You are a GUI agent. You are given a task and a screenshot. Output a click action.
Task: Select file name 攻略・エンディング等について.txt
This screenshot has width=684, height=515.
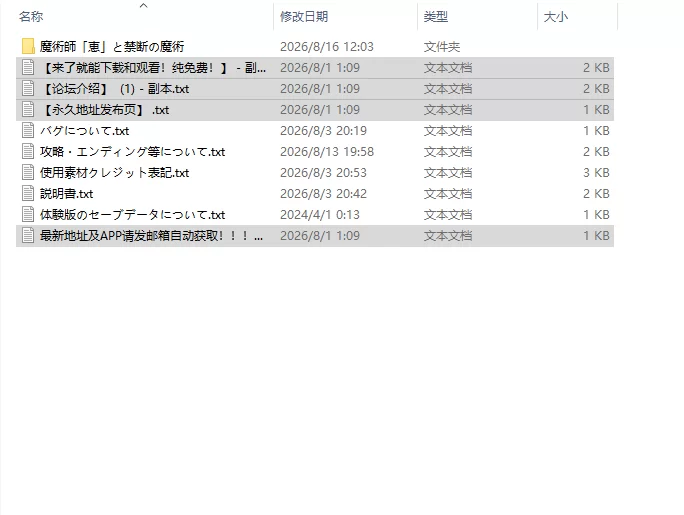(x=133, y=151)
